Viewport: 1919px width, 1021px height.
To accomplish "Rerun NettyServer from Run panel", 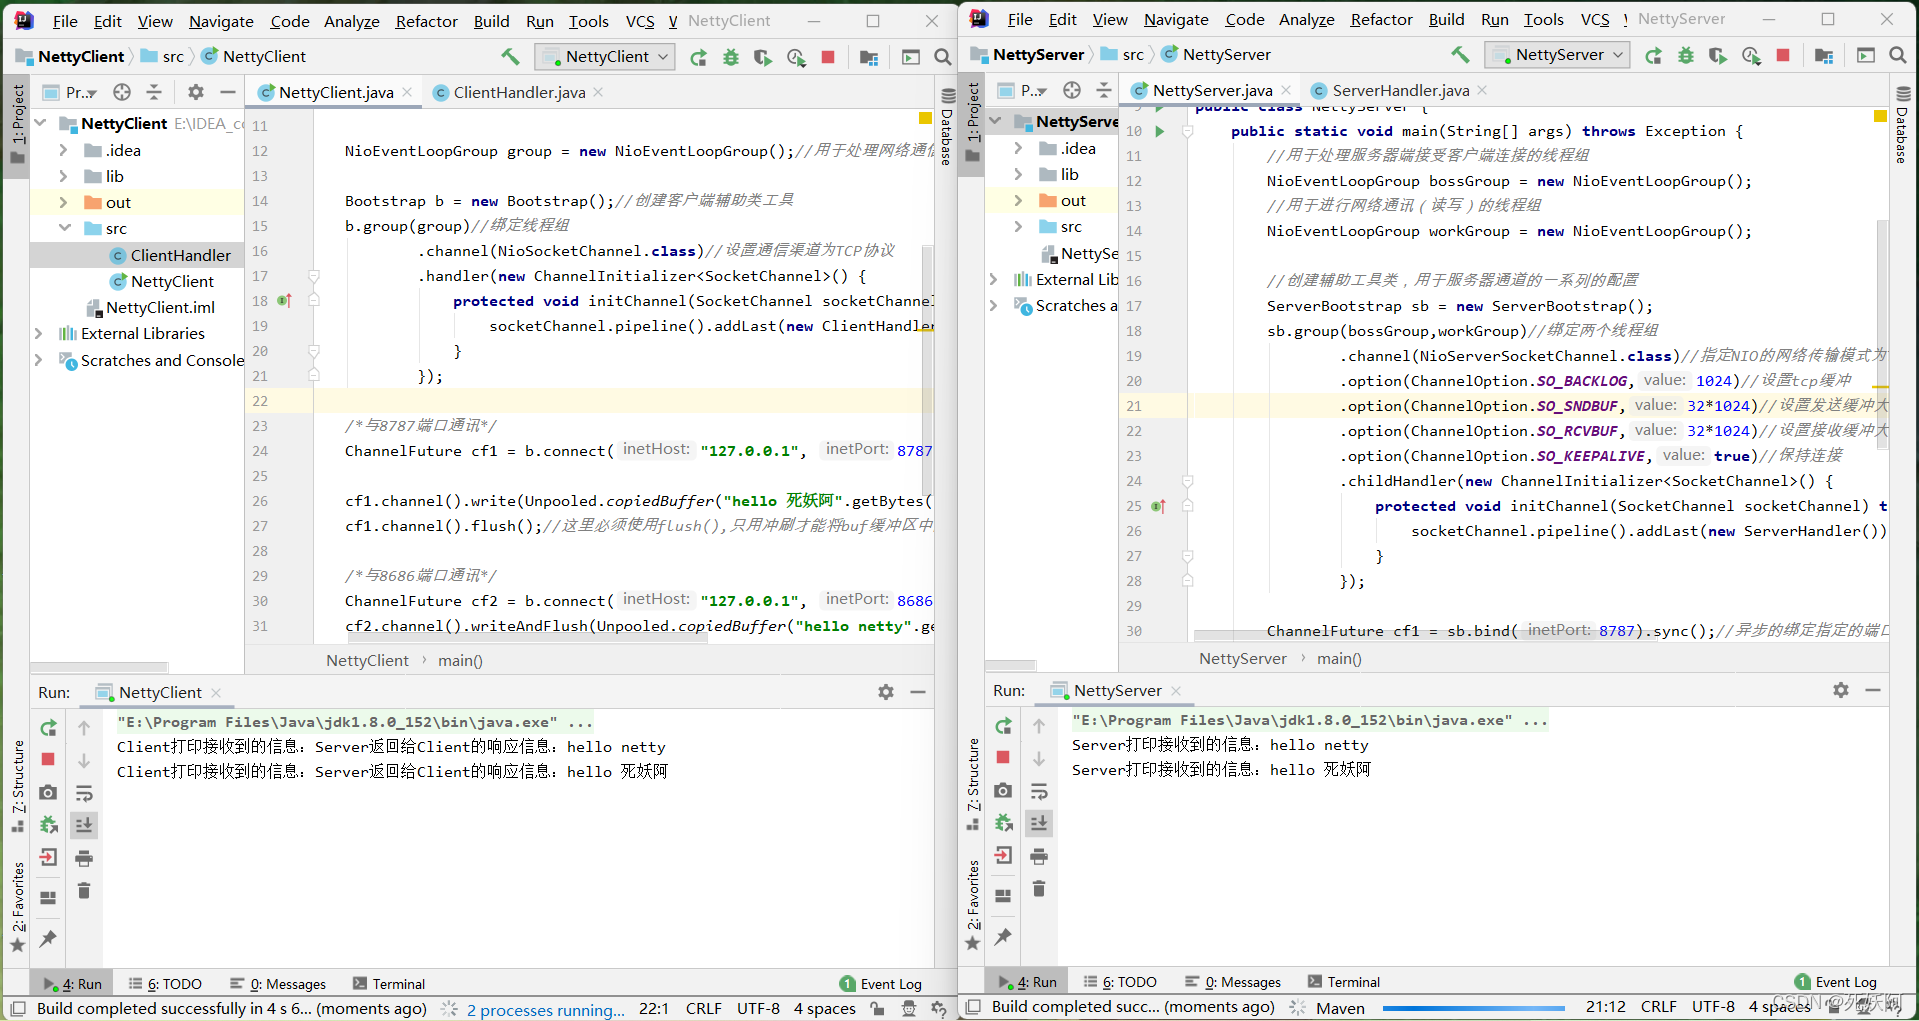I will click(1003, 726).
